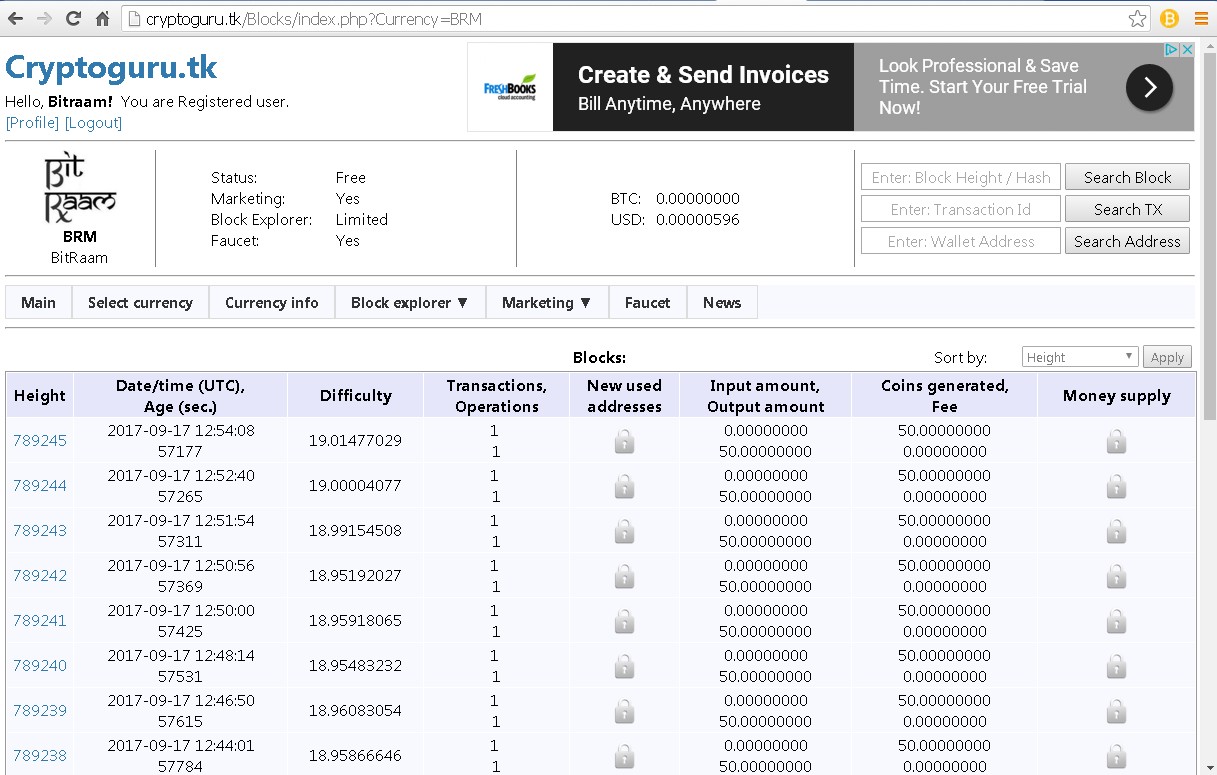Open Select currency menu item

[140, 302]
